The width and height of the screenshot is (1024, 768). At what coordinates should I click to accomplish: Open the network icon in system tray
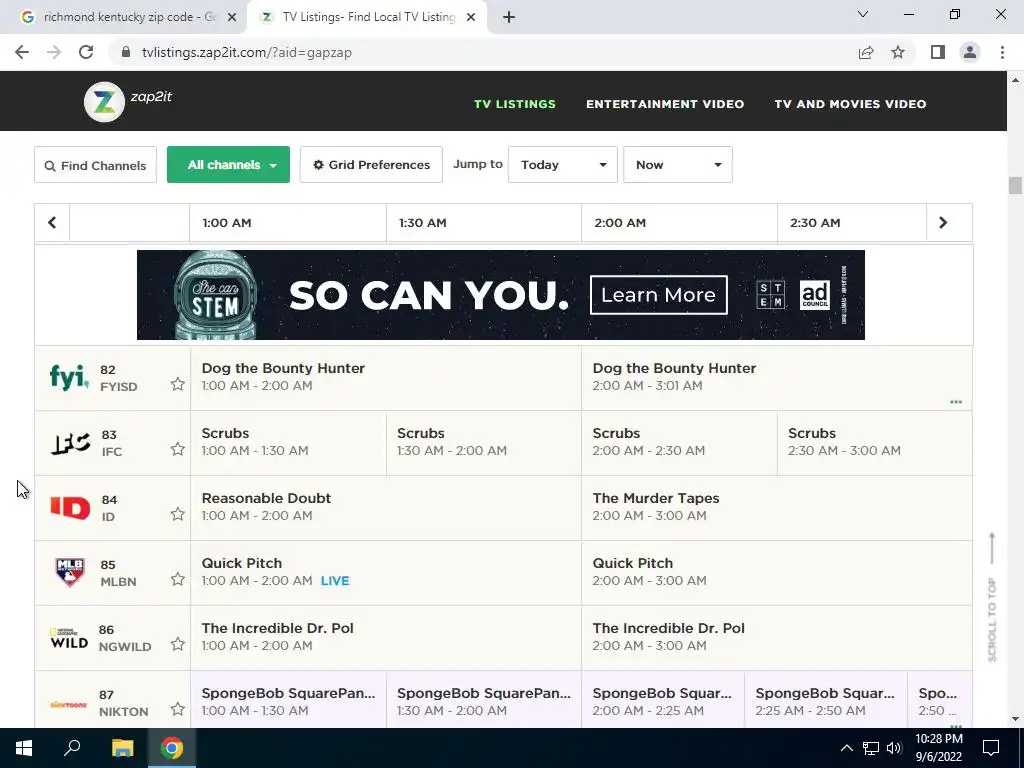click(871, 748)
